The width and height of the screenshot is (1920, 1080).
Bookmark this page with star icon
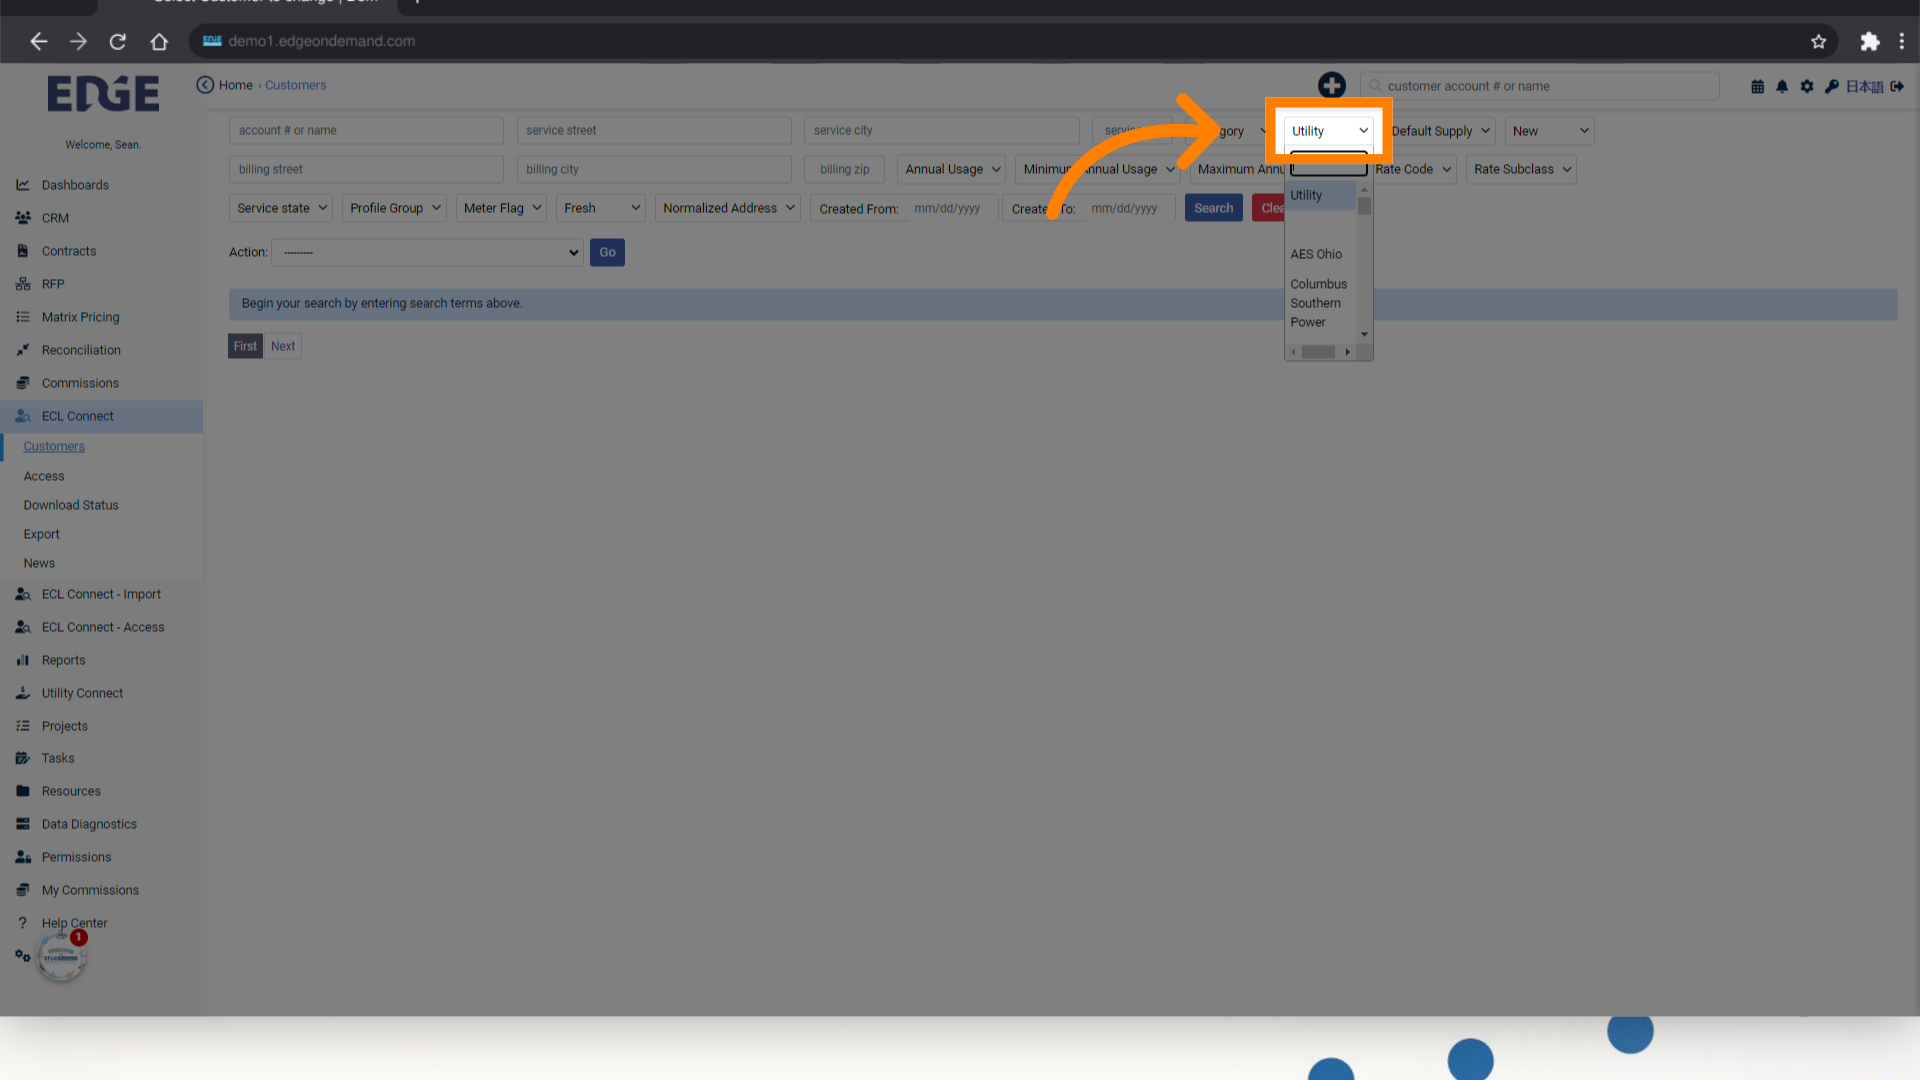tap(1818, 41)
